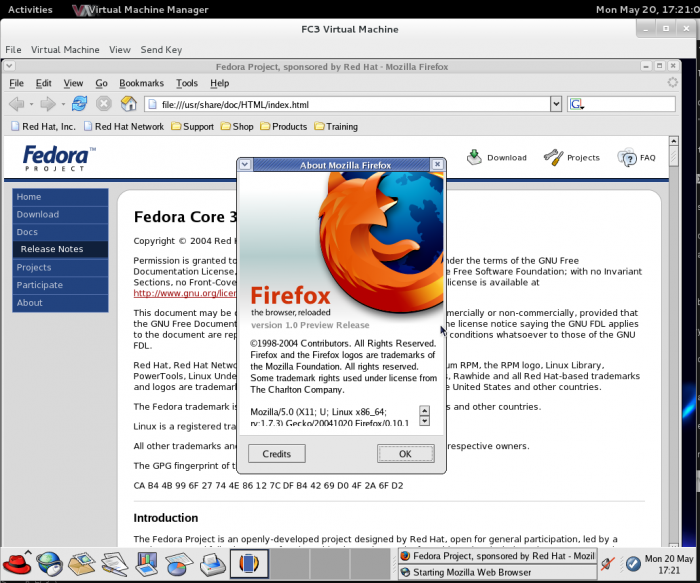Screen dimensions: 700x583
Task: Click the Stop loading icon
Action: coord(104,104)
